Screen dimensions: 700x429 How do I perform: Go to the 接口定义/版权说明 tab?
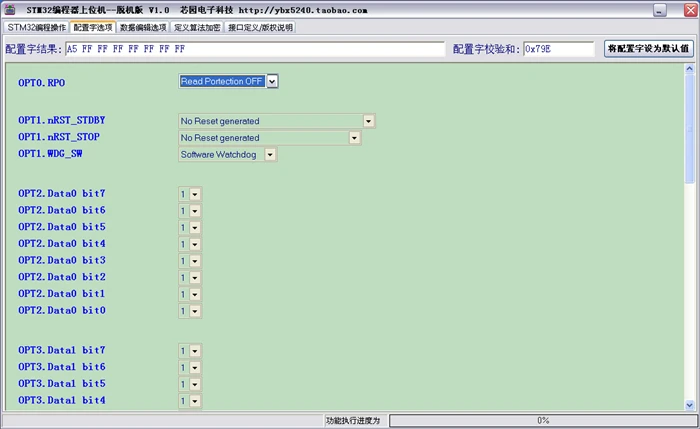(x=260, y=27)
